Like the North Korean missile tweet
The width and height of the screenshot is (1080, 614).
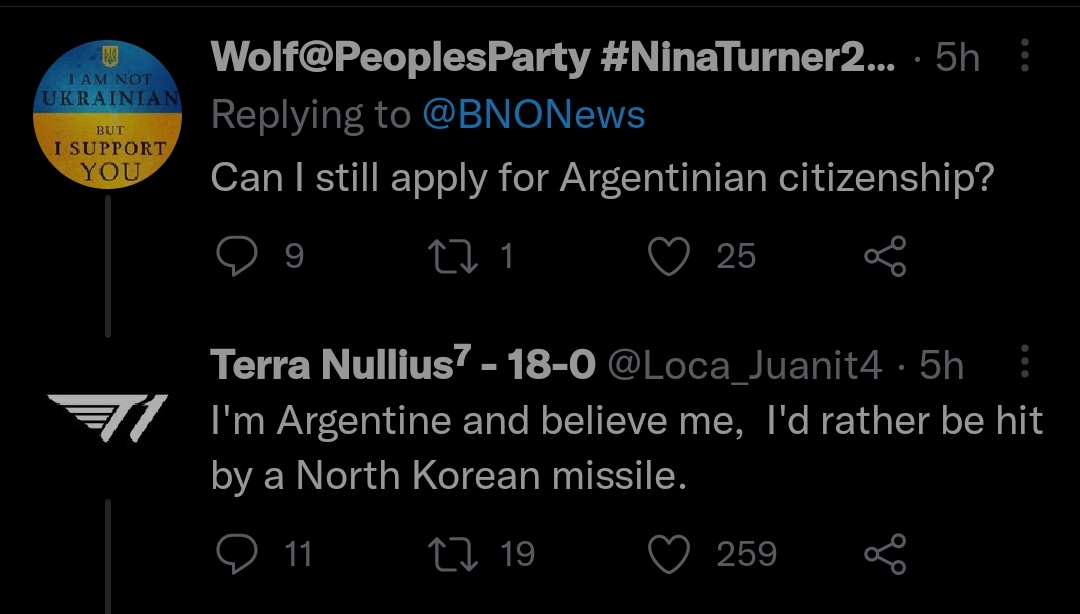(x=670, y=553)
